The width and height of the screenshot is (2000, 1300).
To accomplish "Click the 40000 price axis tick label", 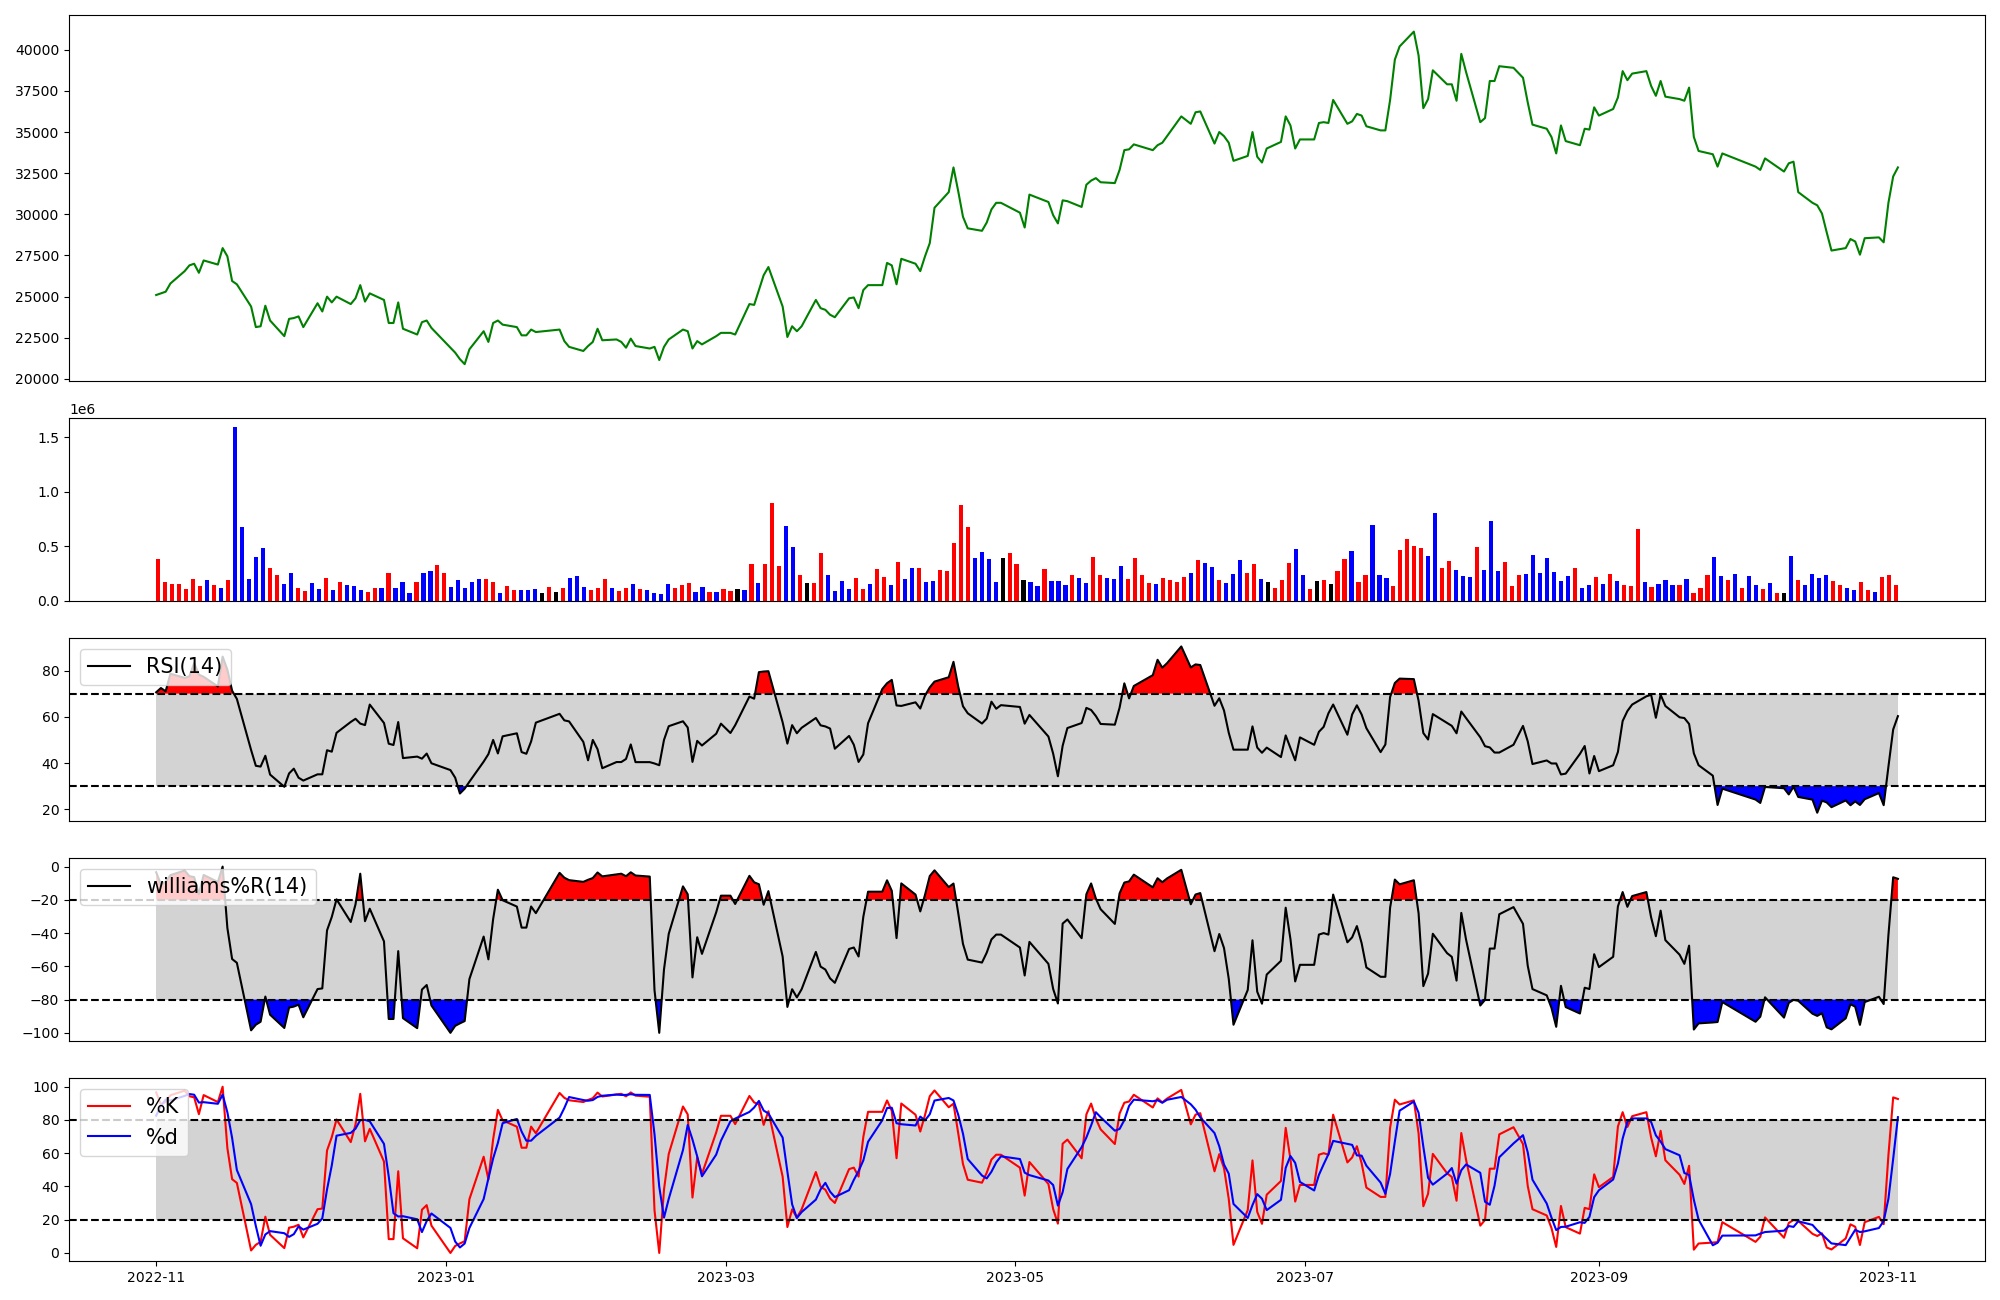I will [x=39, y=50].
